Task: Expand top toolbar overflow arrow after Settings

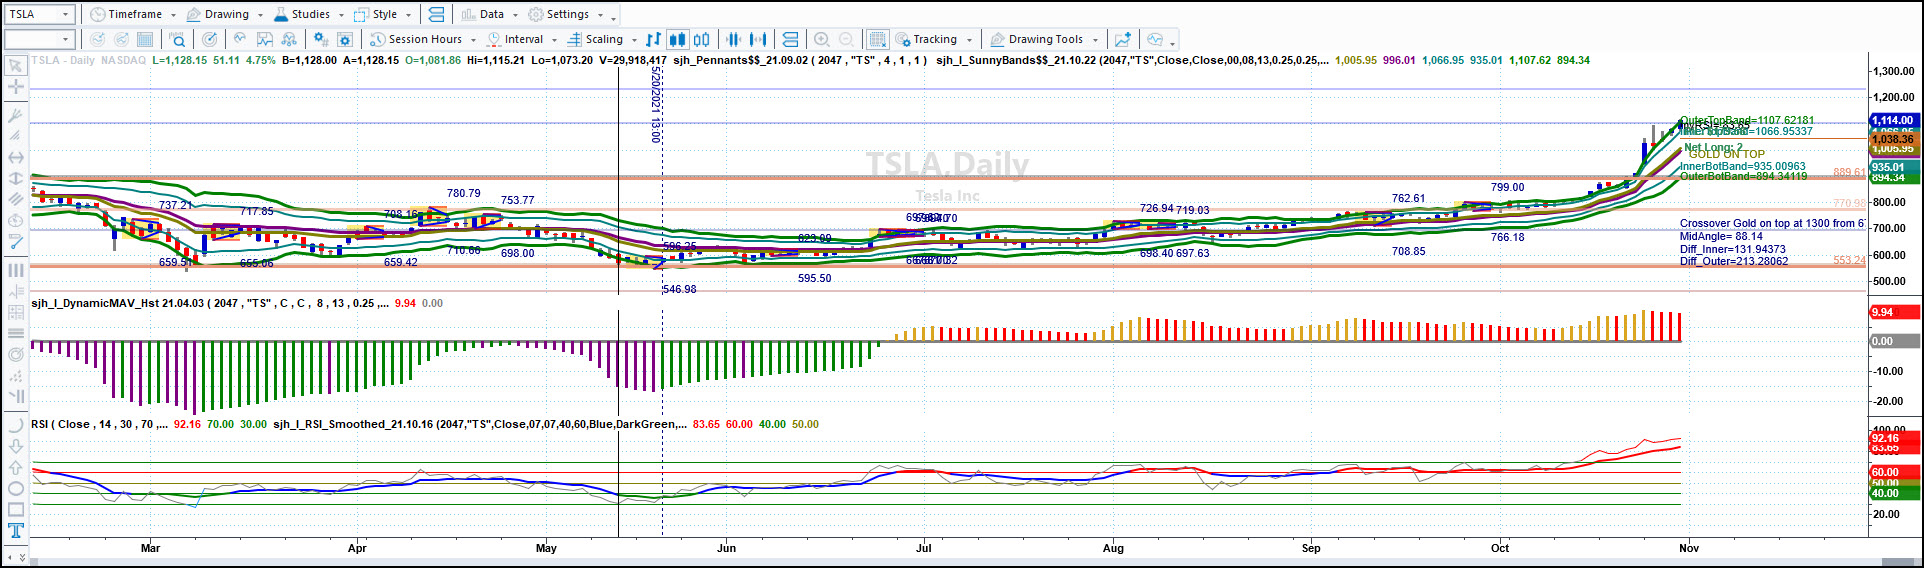Action: [613, 17]
